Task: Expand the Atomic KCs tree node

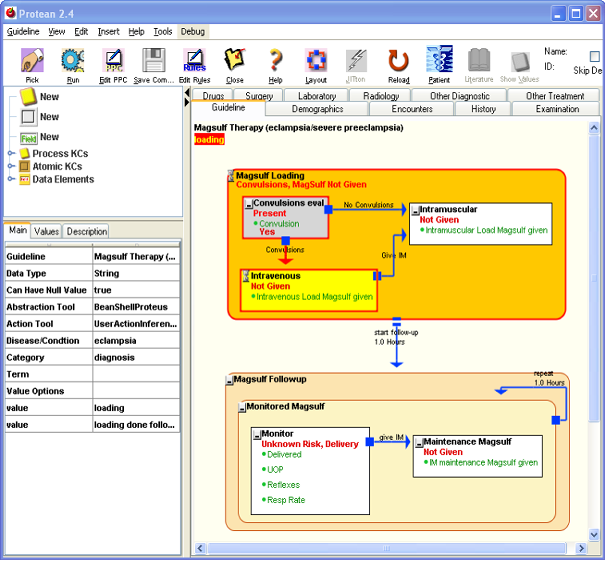Action: pyautogui.click(x=12, y=167)
